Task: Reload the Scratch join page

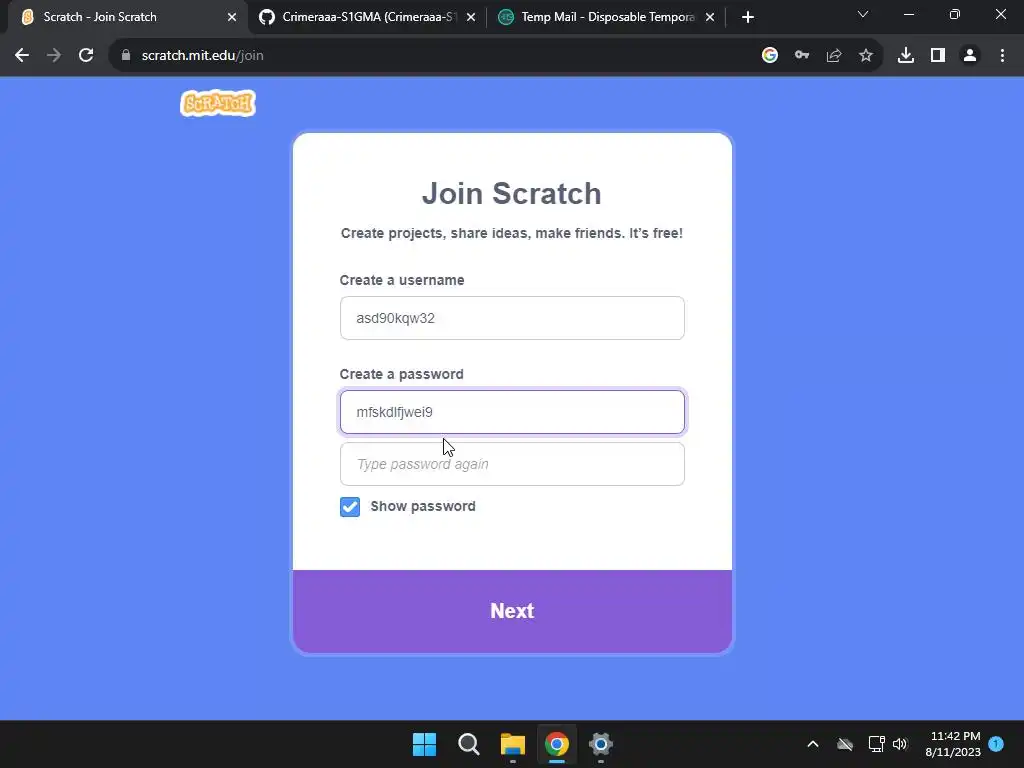Action: coord(86,56)
